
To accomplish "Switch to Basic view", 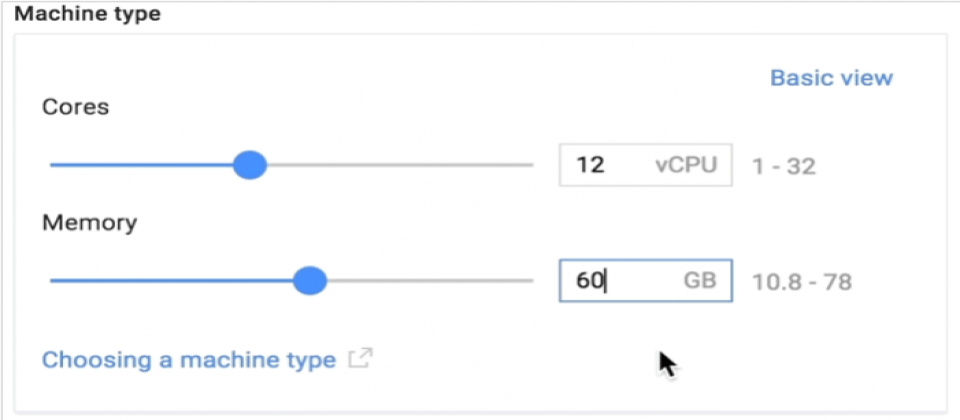I will pyautogui.click(x=831, y=78).
